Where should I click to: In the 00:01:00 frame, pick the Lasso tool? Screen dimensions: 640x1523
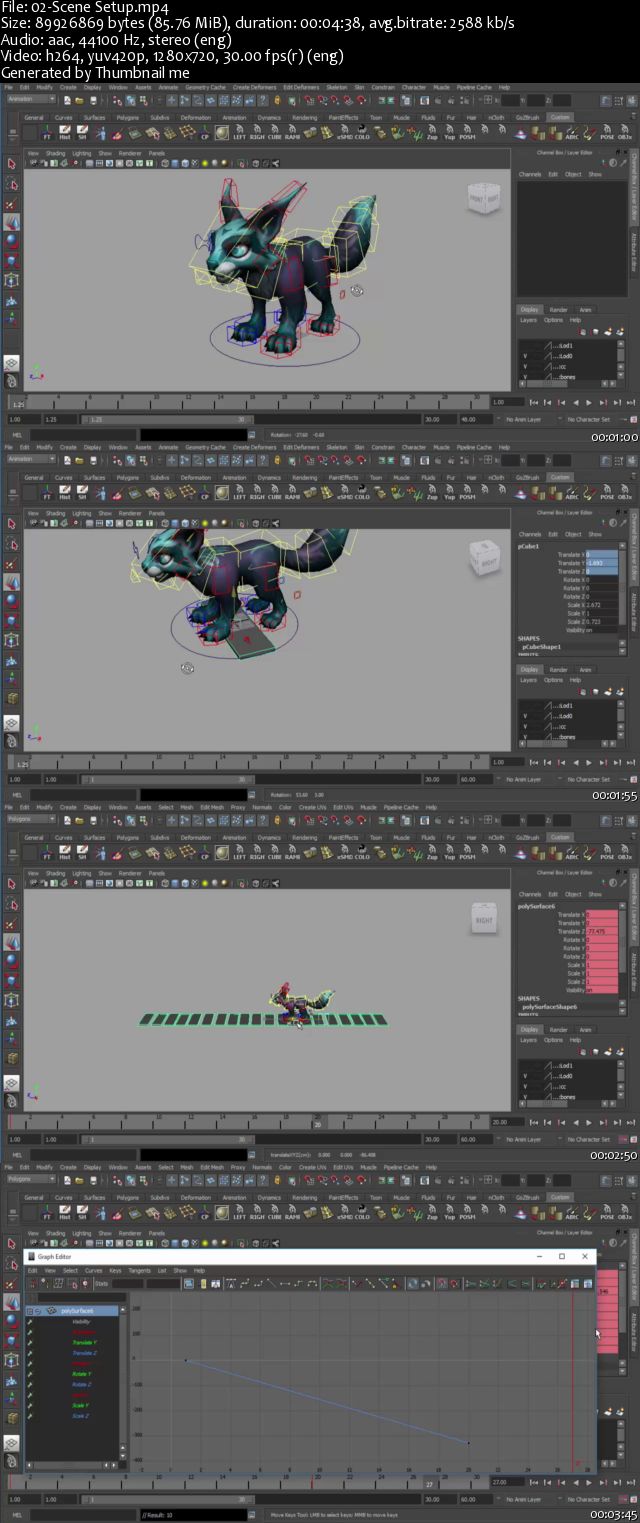click(12, 184)
